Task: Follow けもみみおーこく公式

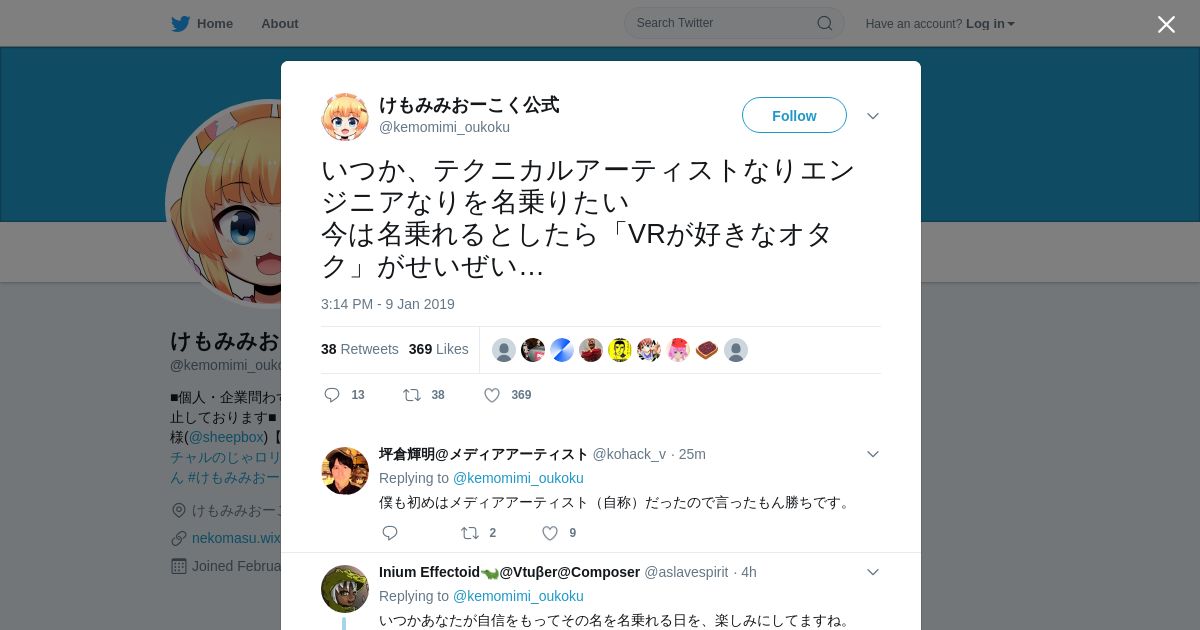Action: pos(794,115)
